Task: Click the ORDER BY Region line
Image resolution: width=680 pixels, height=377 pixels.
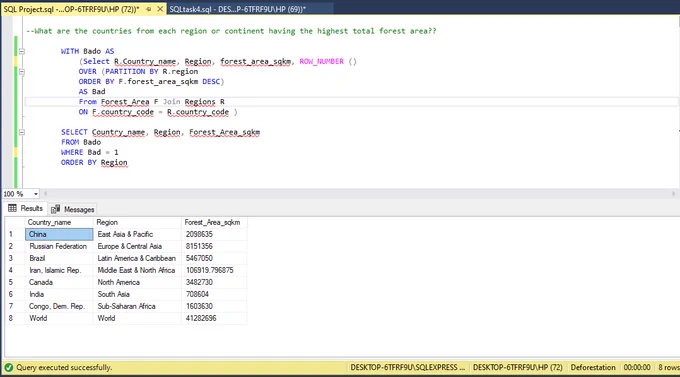Action: [x=94, y=163]
